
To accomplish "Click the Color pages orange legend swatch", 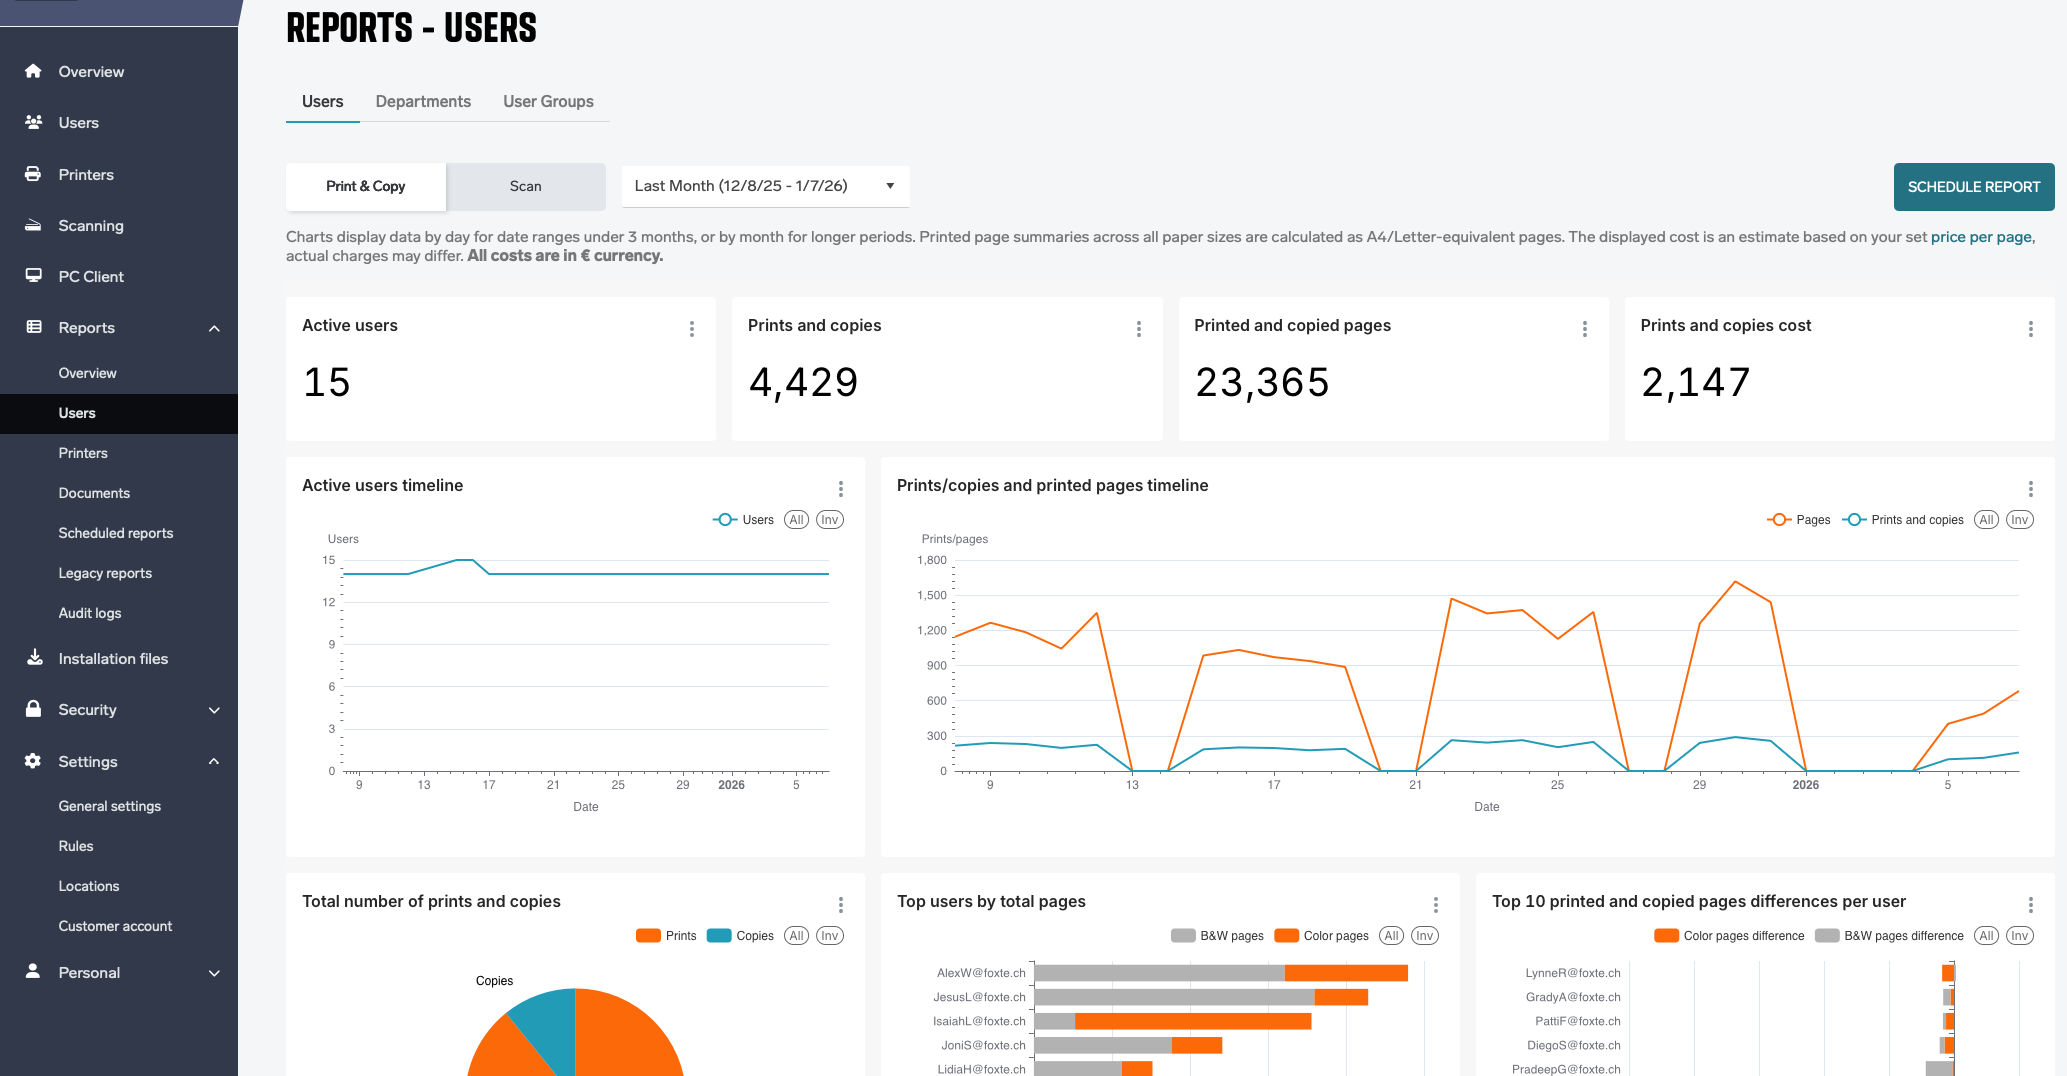I will coord(1286,936).
